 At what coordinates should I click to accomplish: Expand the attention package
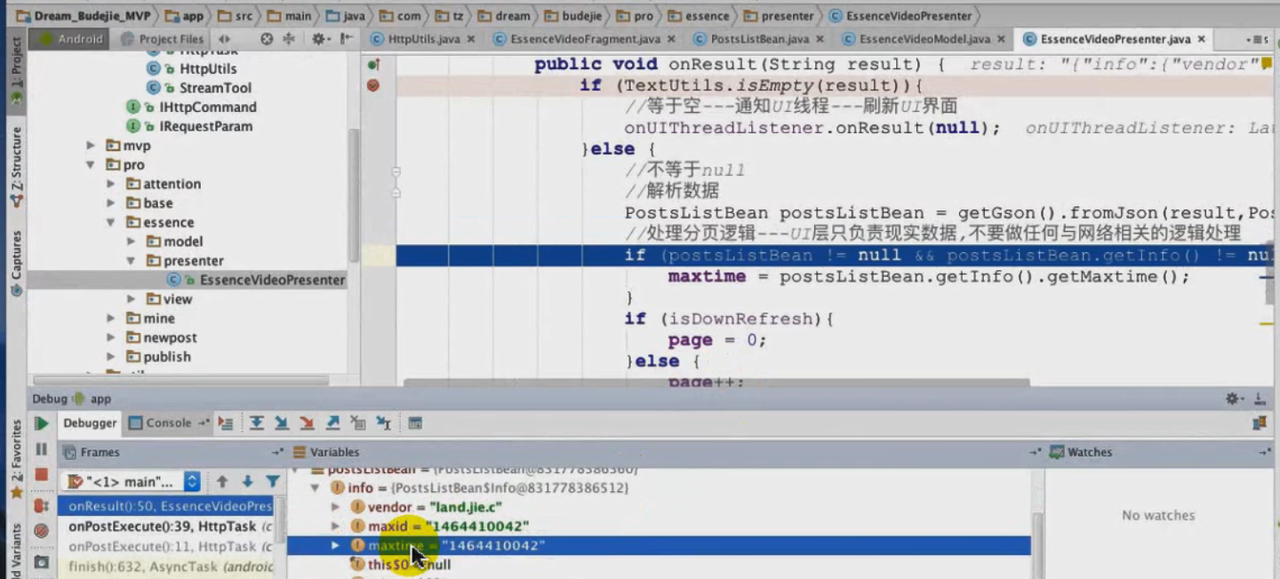click(x=111, y=184)
